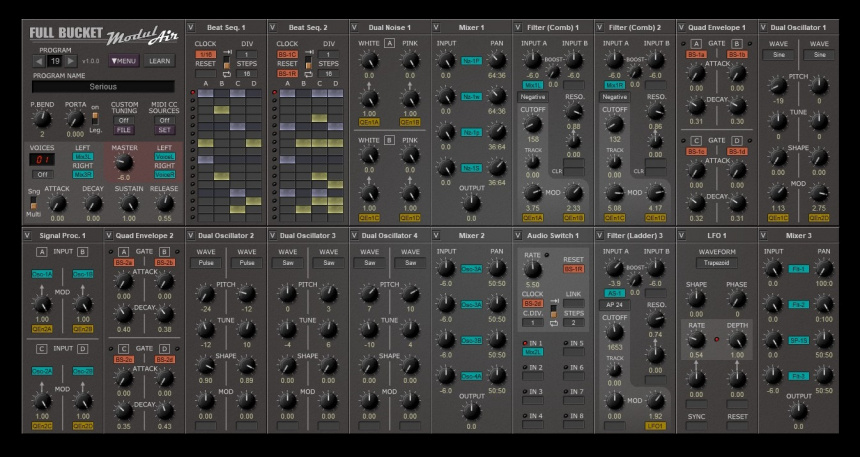The height and width of the screenshot is (457, 860).
Task: Click the red Voices number display
Action: tap(42, 160)
